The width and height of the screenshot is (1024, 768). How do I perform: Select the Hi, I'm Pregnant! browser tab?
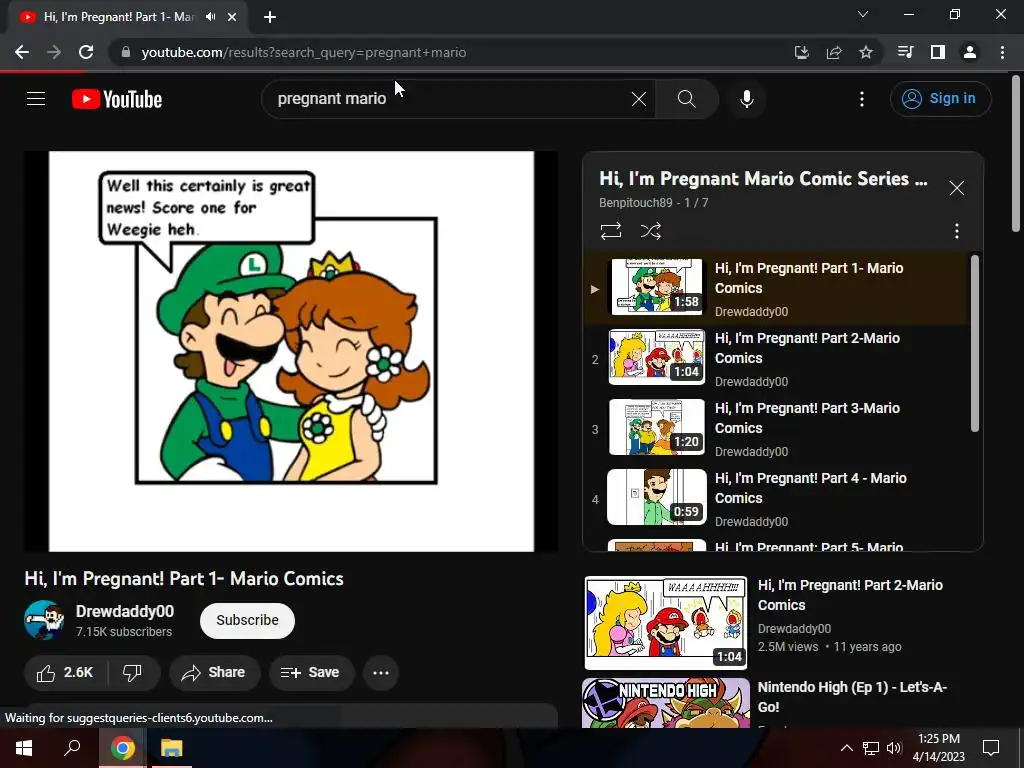[x=127, y=17]
